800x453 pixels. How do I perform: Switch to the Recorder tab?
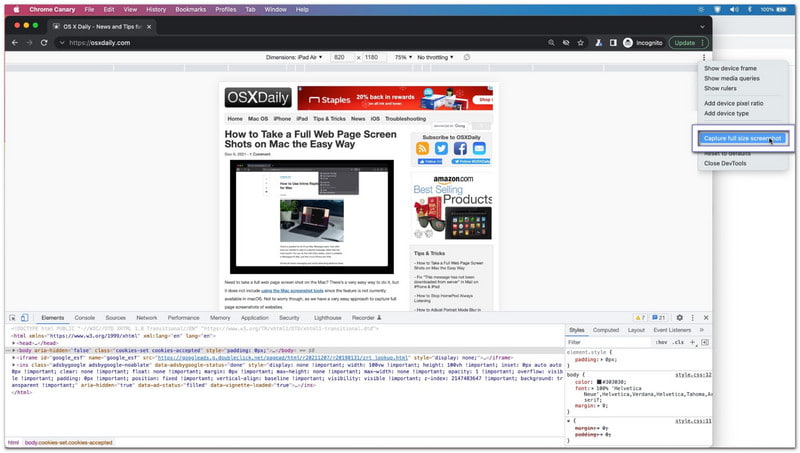click(366, 318)
